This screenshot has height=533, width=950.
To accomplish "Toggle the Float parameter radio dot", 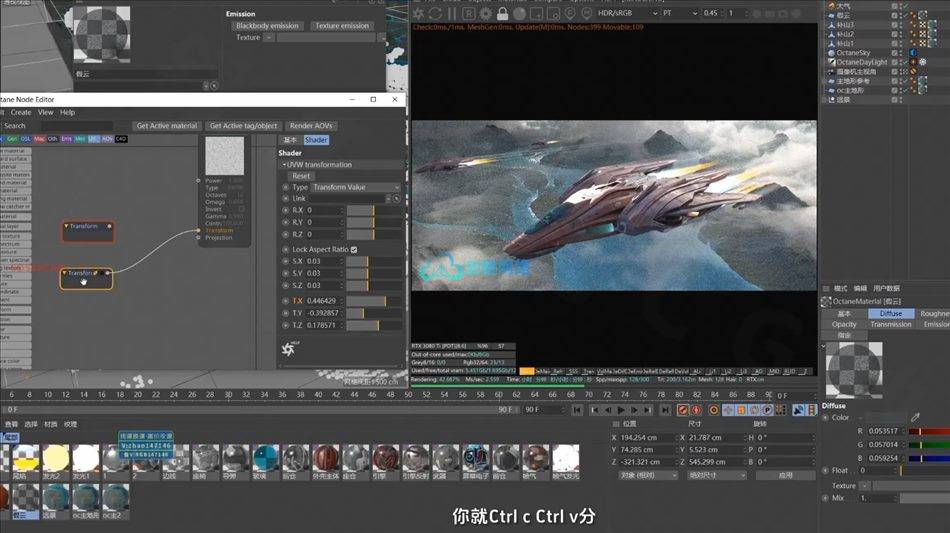I will (x=825, y=470).
